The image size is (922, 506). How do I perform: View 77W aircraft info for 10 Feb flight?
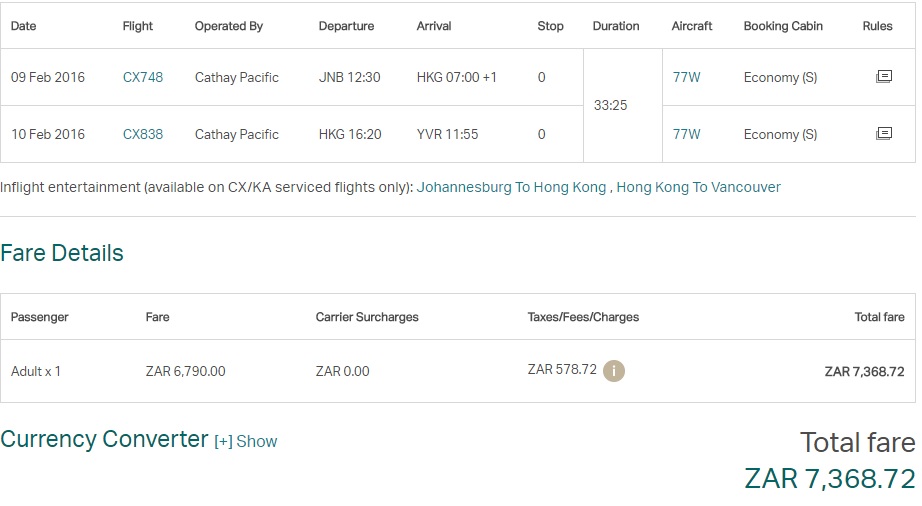[x=687, y=134]
